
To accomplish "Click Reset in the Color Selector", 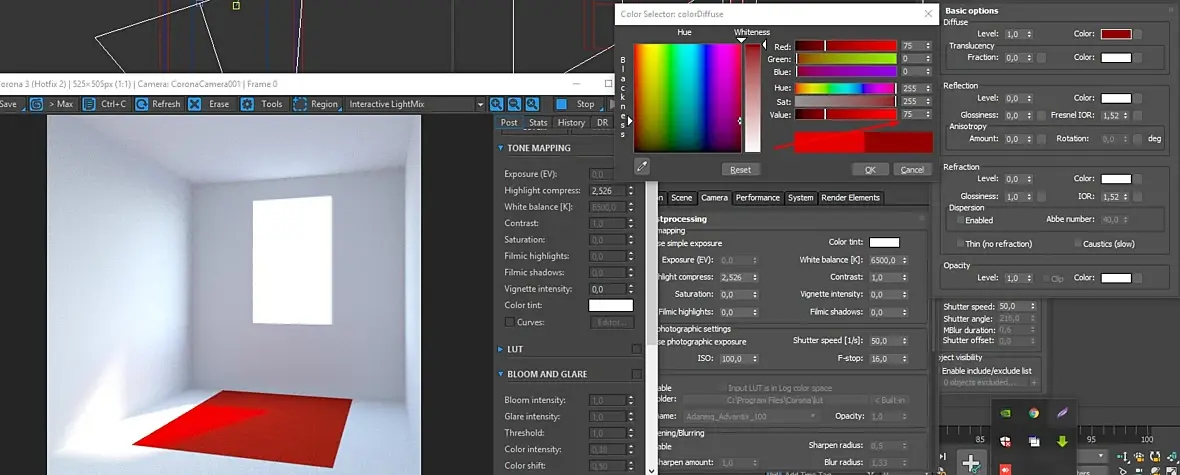I will point(741,169).
